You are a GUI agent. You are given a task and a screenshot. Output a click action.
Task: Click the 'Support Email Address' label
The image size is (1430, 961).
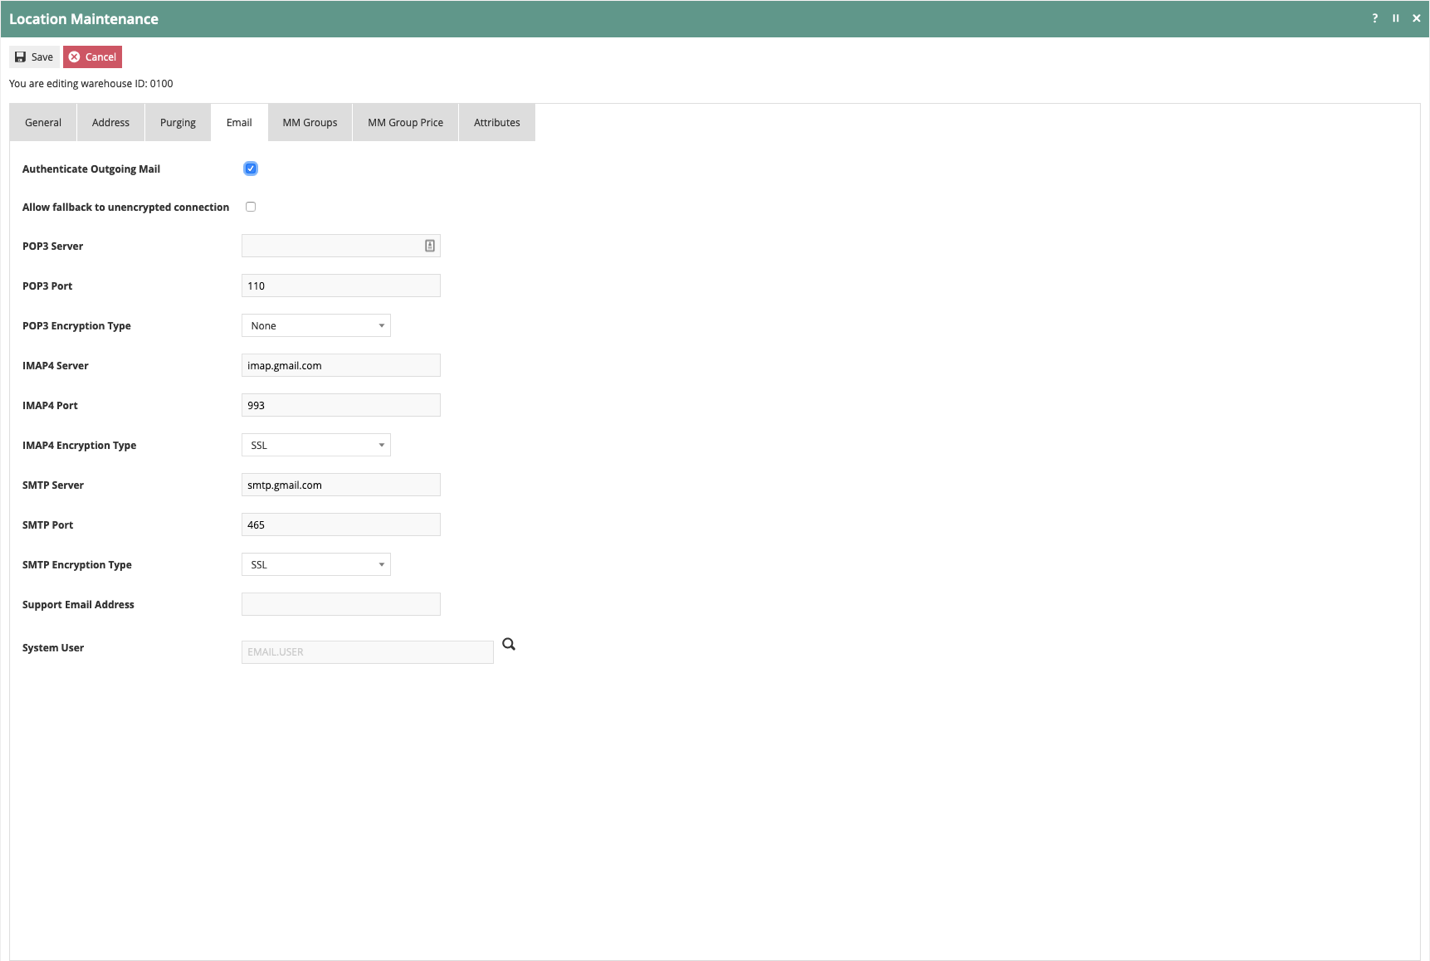[x=78, y=605]
